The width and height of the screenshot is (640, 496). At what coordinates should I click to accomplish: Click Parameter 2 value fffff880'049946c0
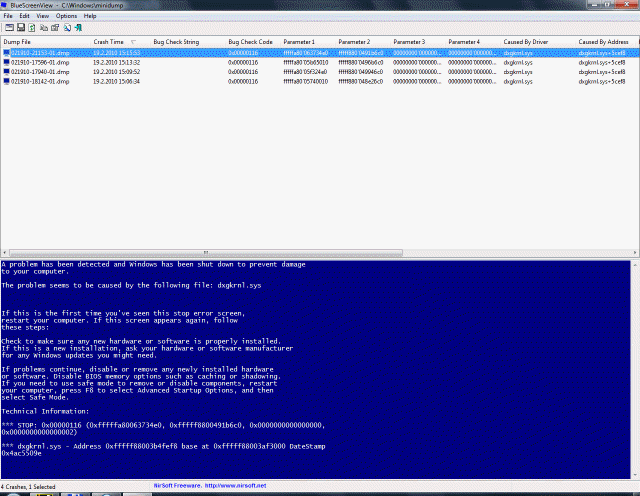pyautogui.click(x=361, y=72)
